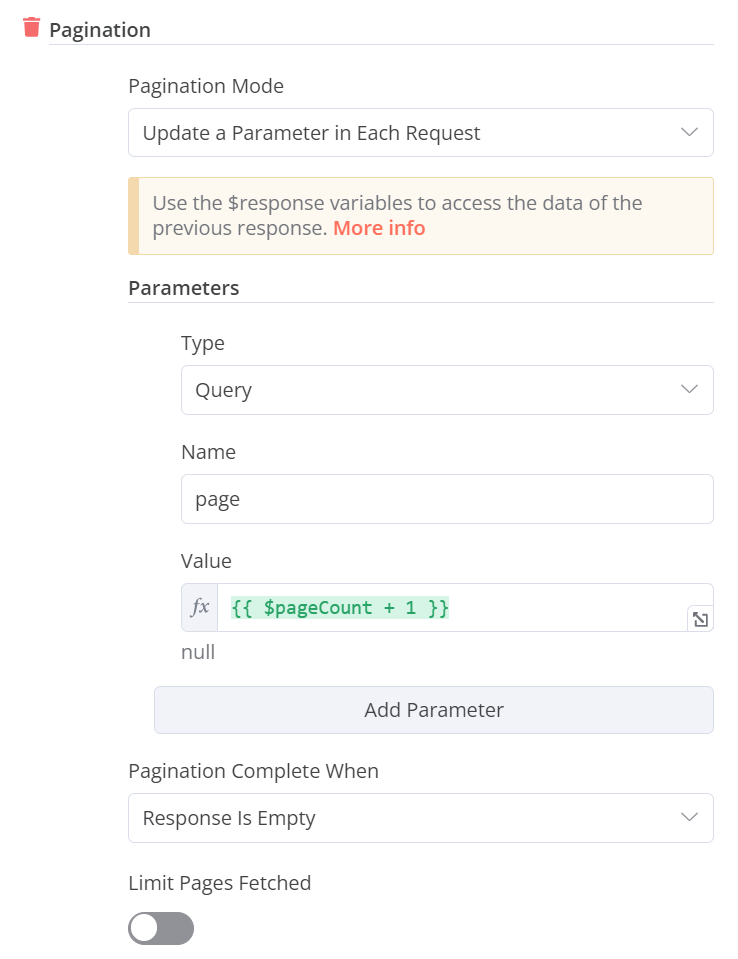Click the fx expression icon beside Value
Screen dimensions: 738x959
[200, 607]
